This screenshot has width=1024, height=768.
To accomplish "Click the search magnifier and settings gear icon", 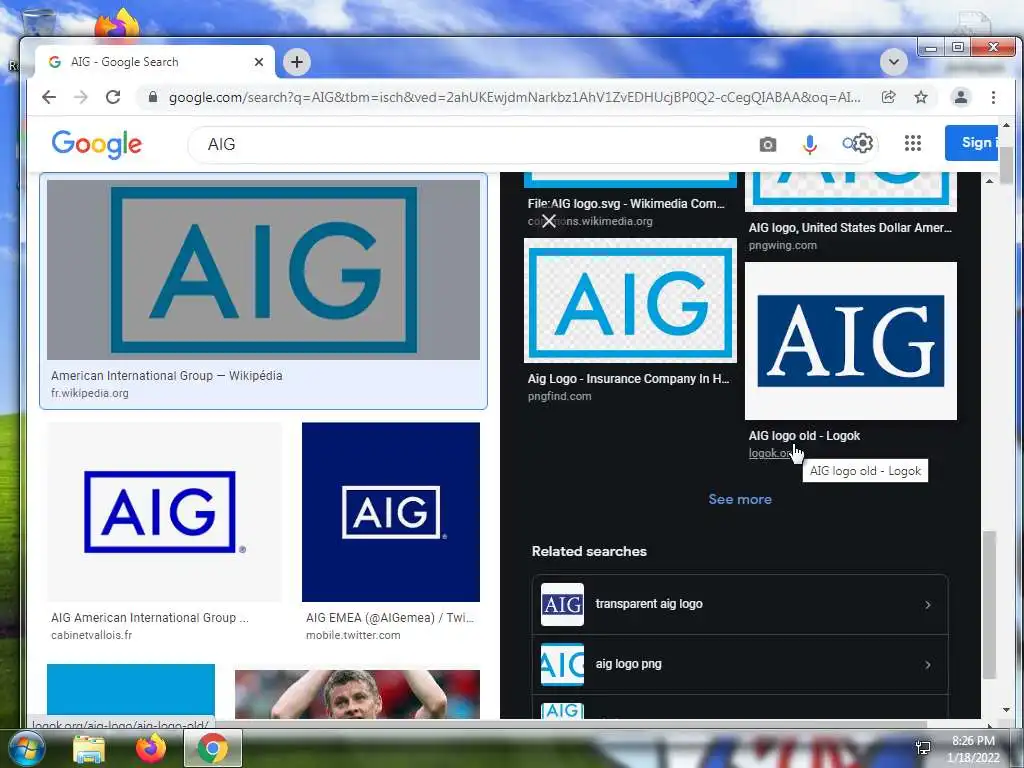I will [857, 143].
